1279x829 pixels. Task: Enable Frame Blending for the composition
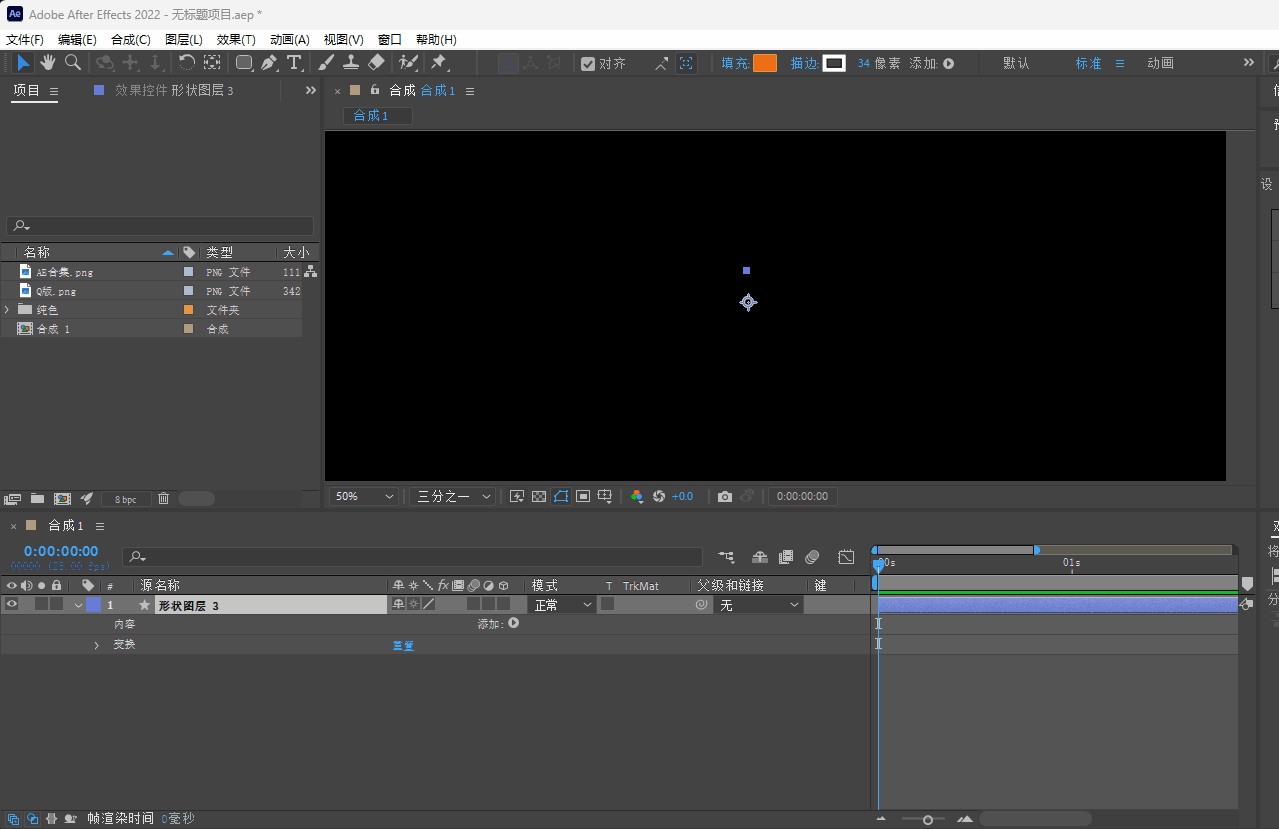(786, 557)
